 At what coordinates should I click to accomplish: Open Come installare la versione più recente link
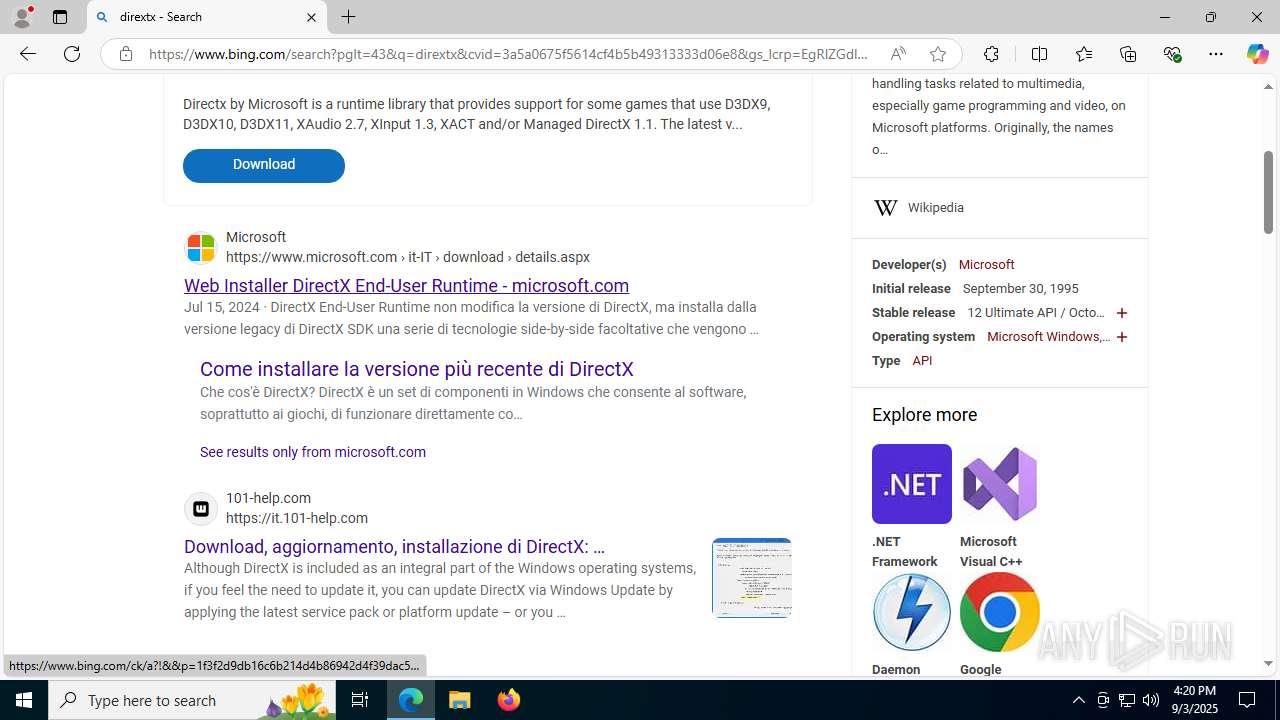[417, 369]
